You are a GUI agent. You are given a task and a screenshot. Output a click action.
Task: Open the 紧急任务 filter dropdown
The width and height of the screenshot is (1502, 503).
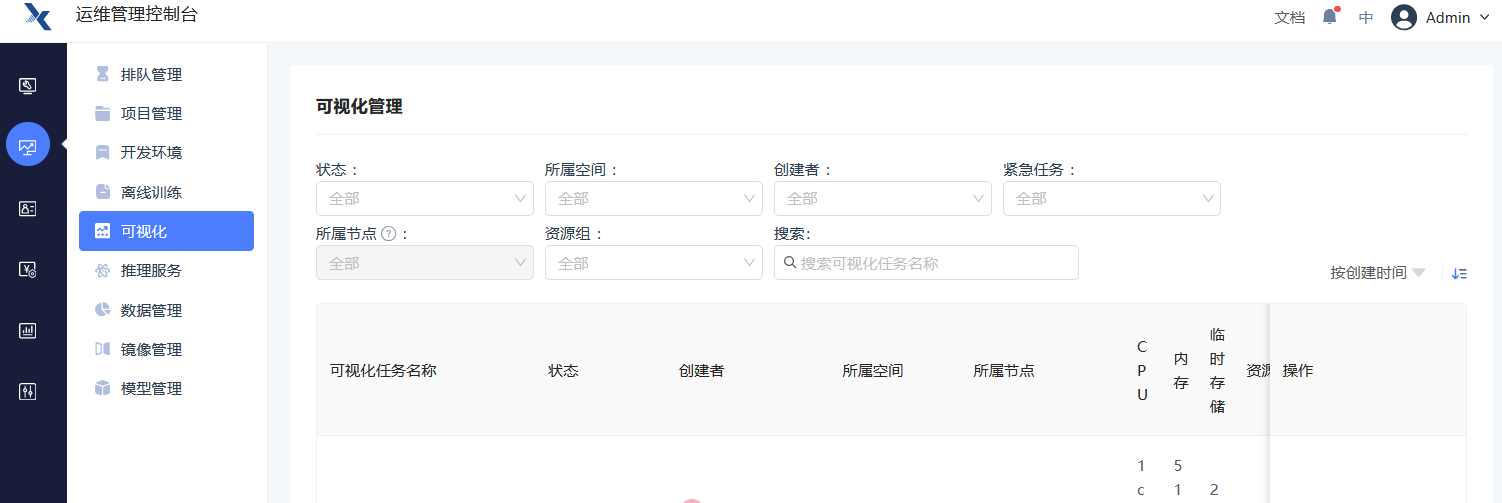(1112, 198)
